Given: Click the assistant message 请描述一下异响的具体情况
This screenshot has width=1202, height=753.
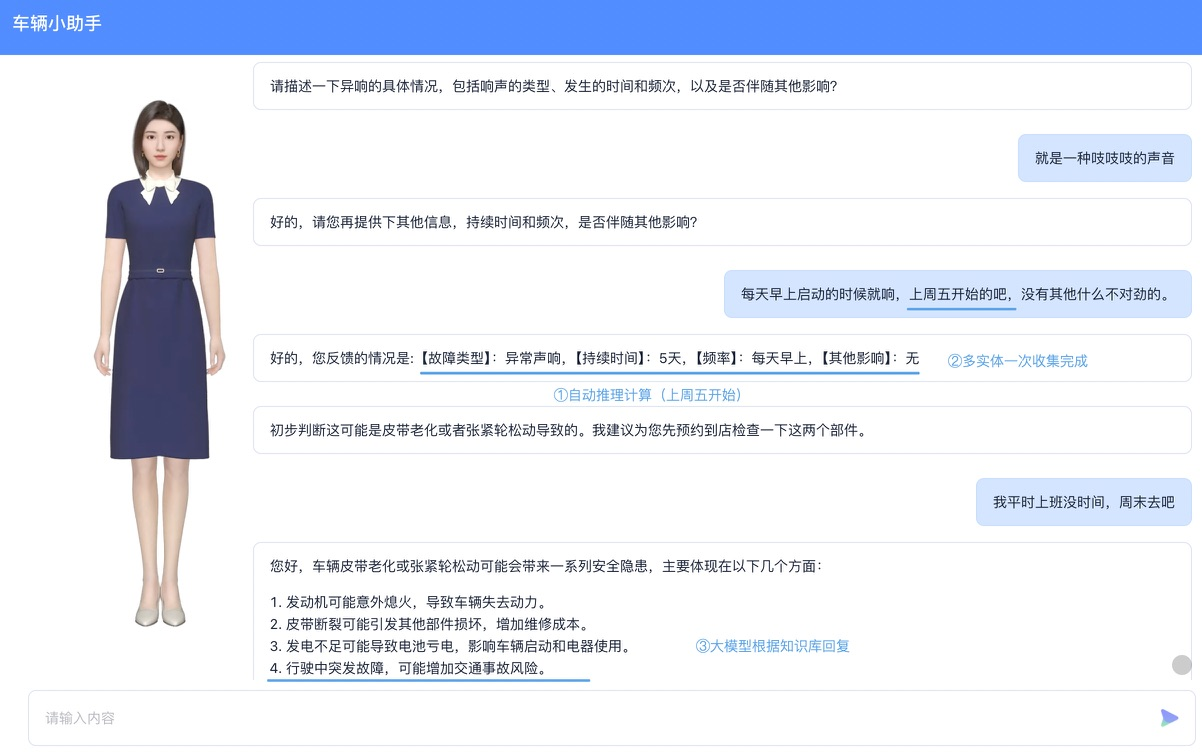Looking at the screenshot, I should coord(722,86).
